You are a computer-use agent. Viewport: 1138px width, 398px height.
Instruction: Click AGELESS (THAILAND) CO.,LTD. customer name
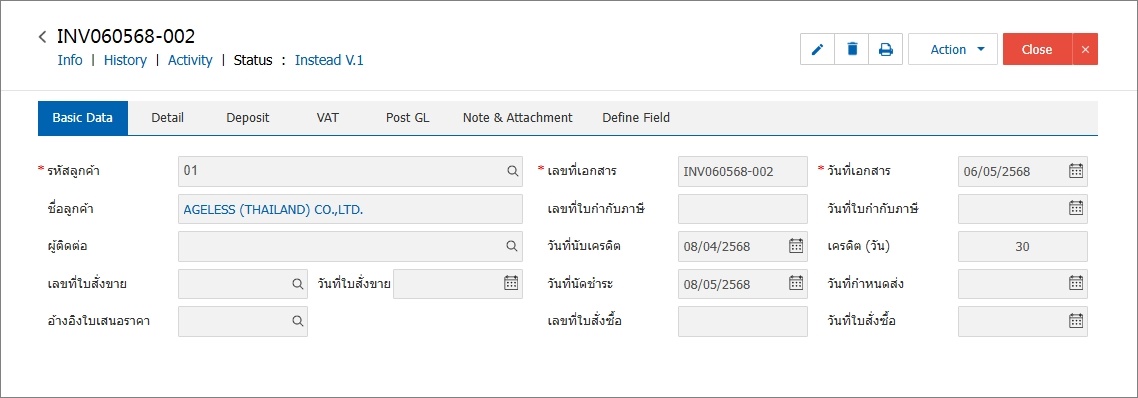tap(273, 209)
